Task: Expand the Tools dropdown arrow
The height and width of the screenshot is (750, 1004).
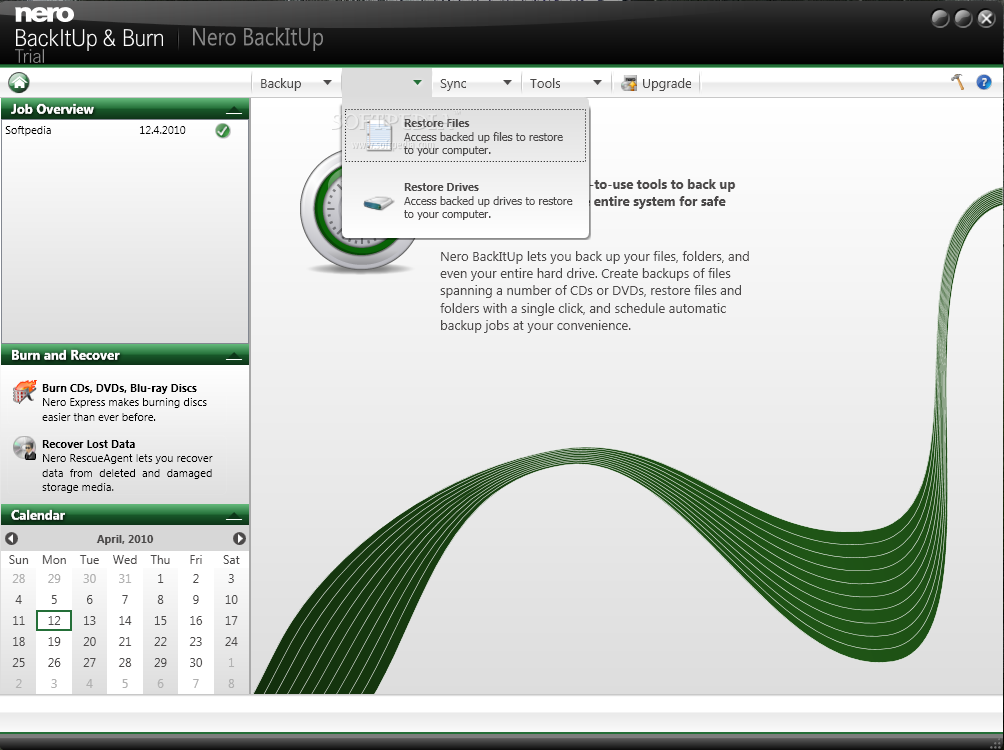Action: click(597, 83)
